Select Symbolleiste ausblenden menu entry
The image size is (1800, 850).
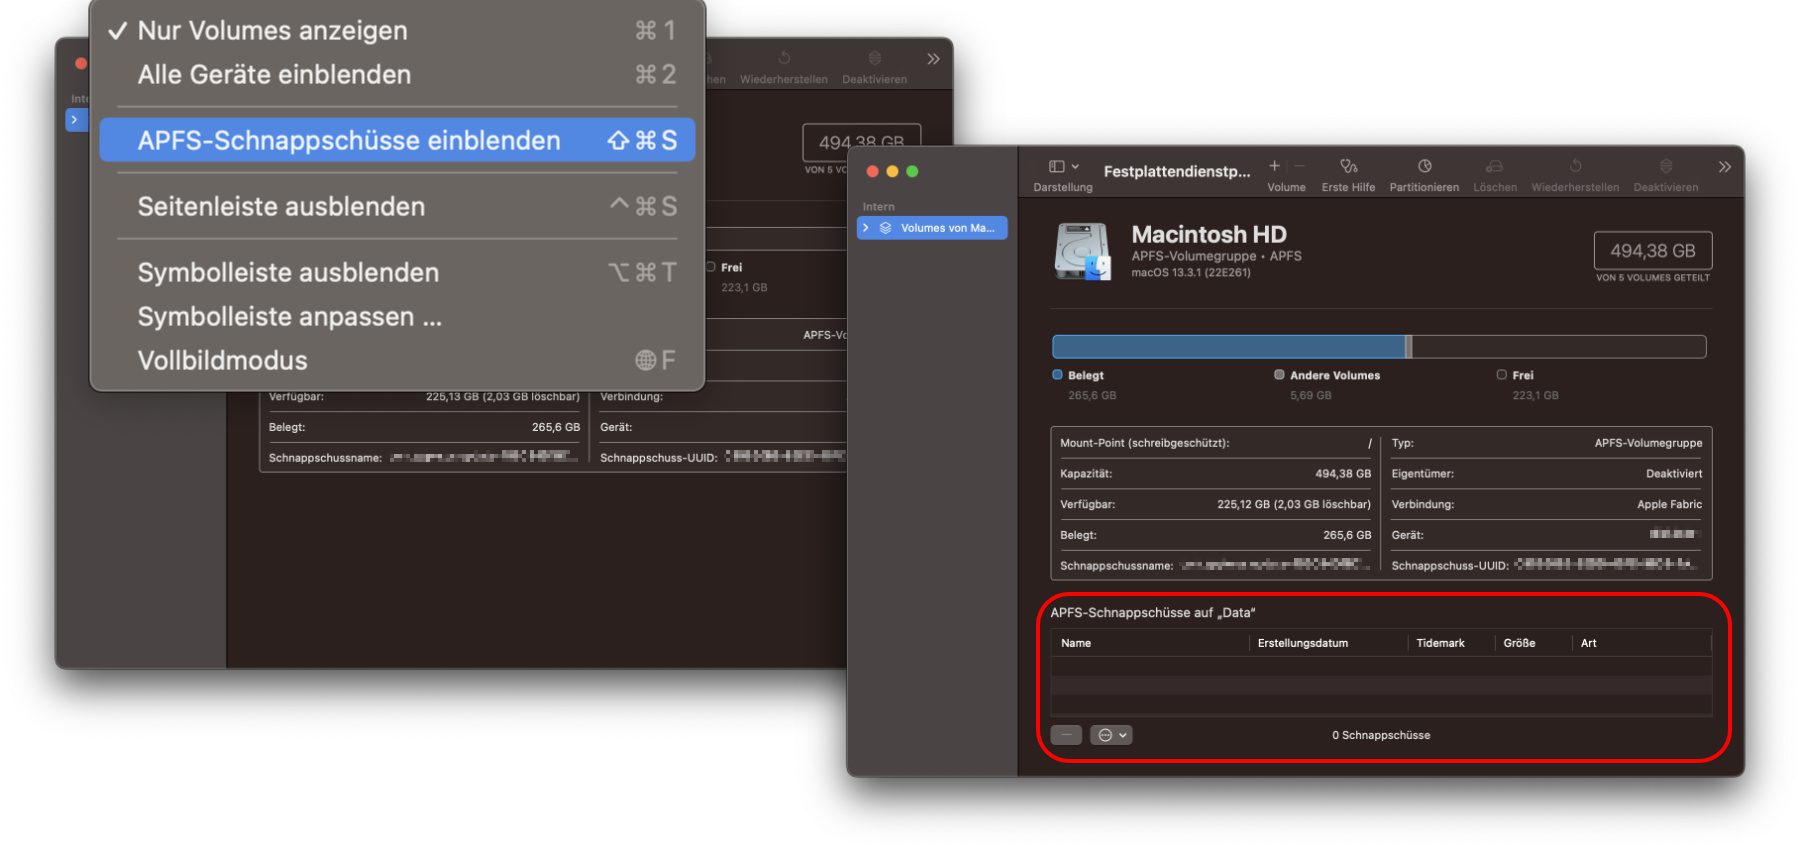(288, 273)
